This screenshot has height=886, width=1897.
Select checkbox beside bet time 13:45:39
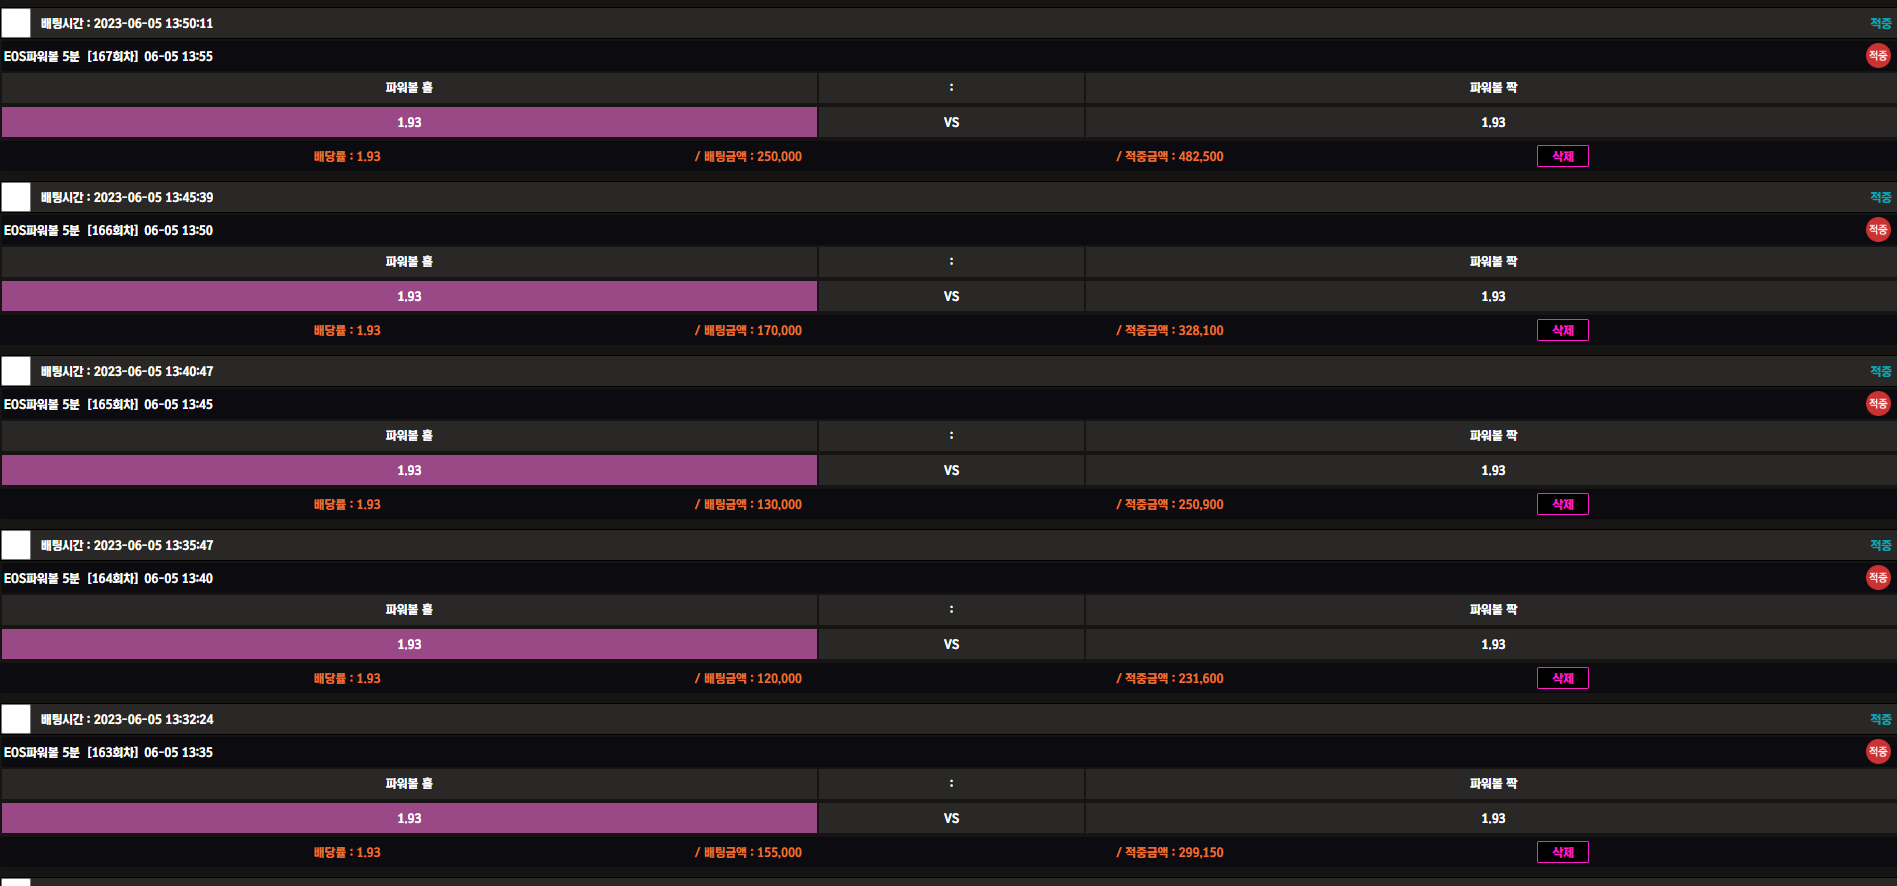[16, 197]
